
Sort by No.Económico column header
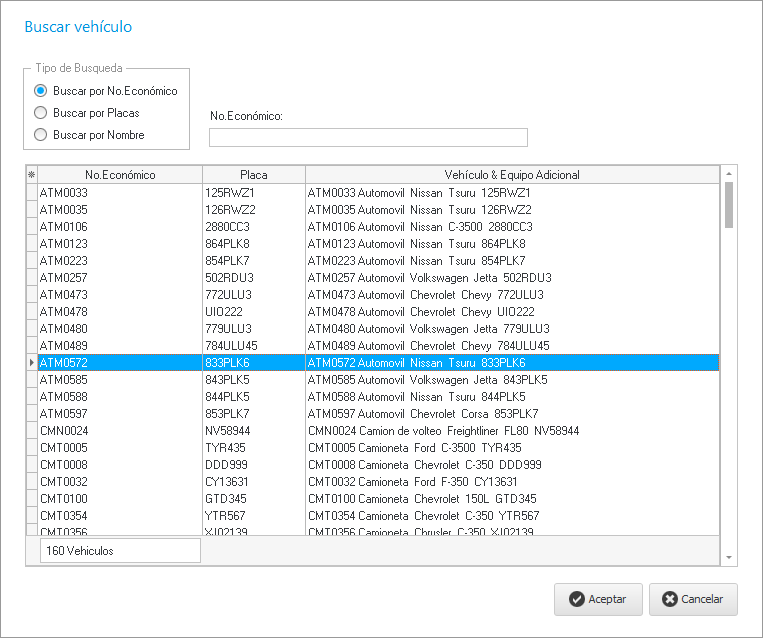point(120,175)
